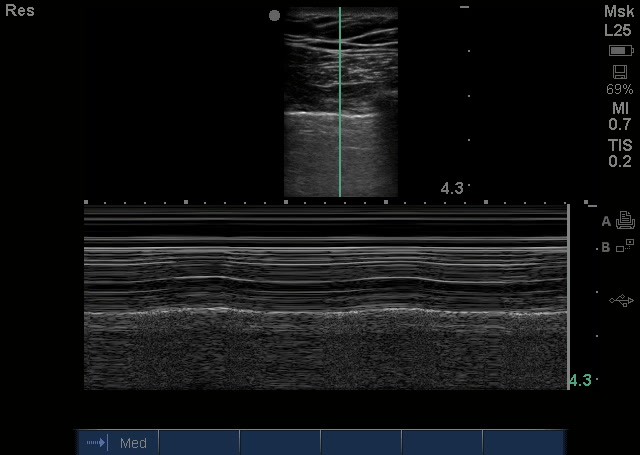Select the Med sweep speed softkey
This screenshot has height=455, width=640.
click(x=133, y=442)
